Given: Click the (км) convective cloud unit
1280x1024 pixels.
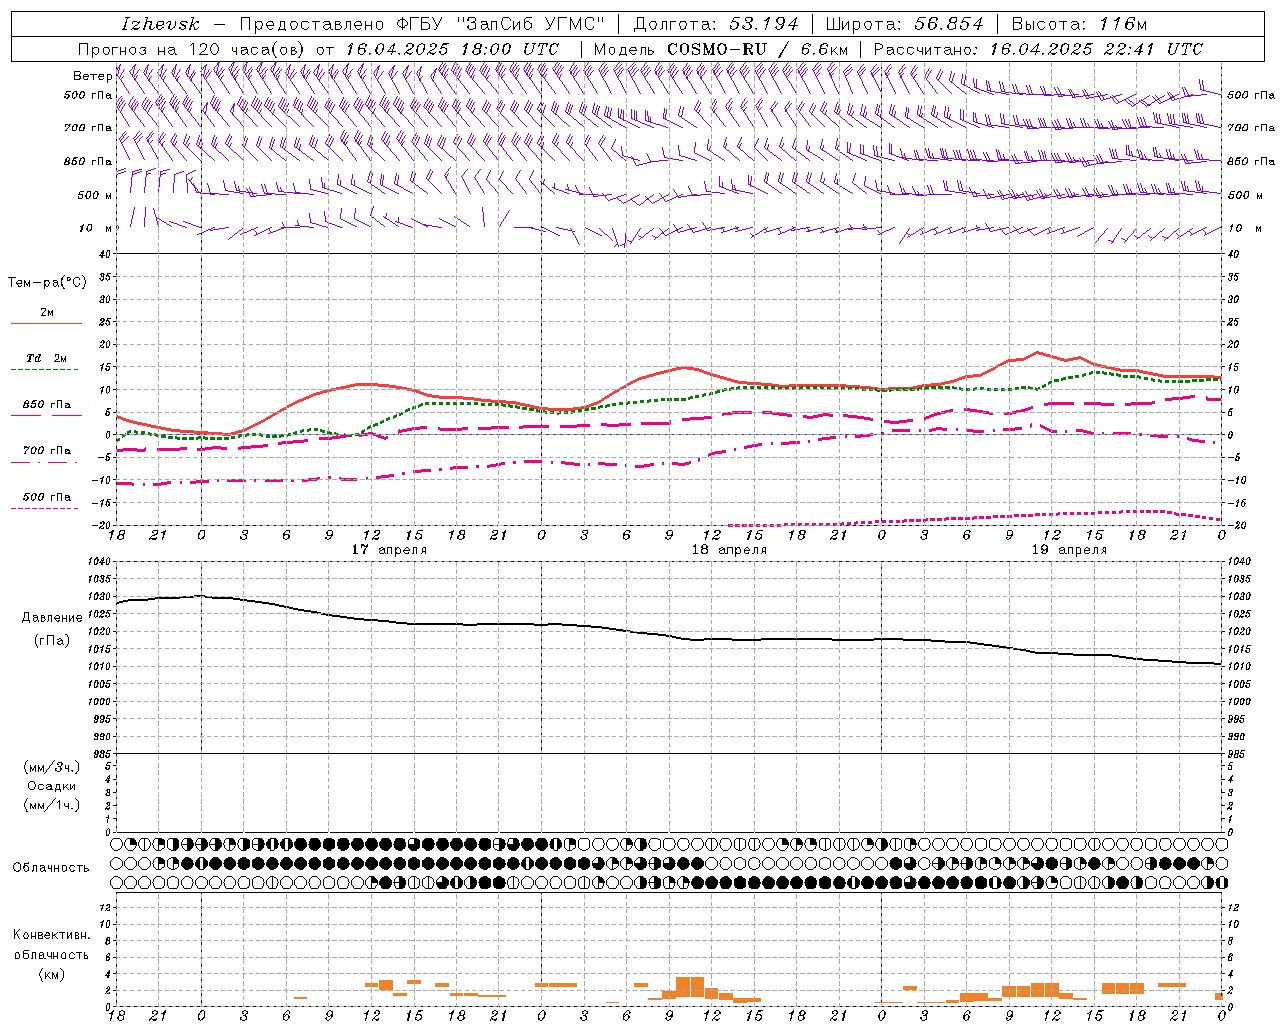Looking at the screenshot, I should 51,973.
